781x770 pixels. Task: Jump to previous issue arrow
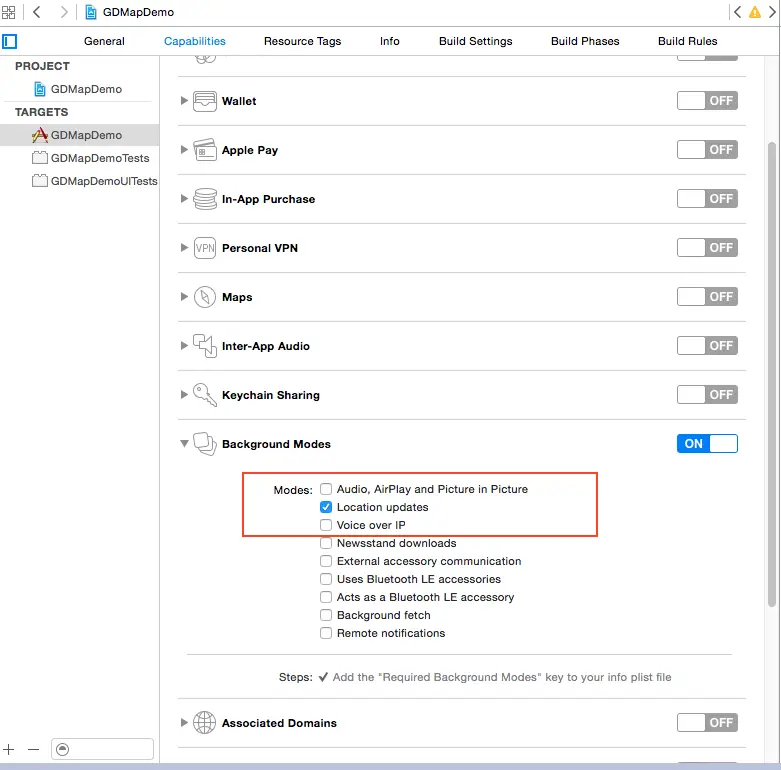coord(738,12)
